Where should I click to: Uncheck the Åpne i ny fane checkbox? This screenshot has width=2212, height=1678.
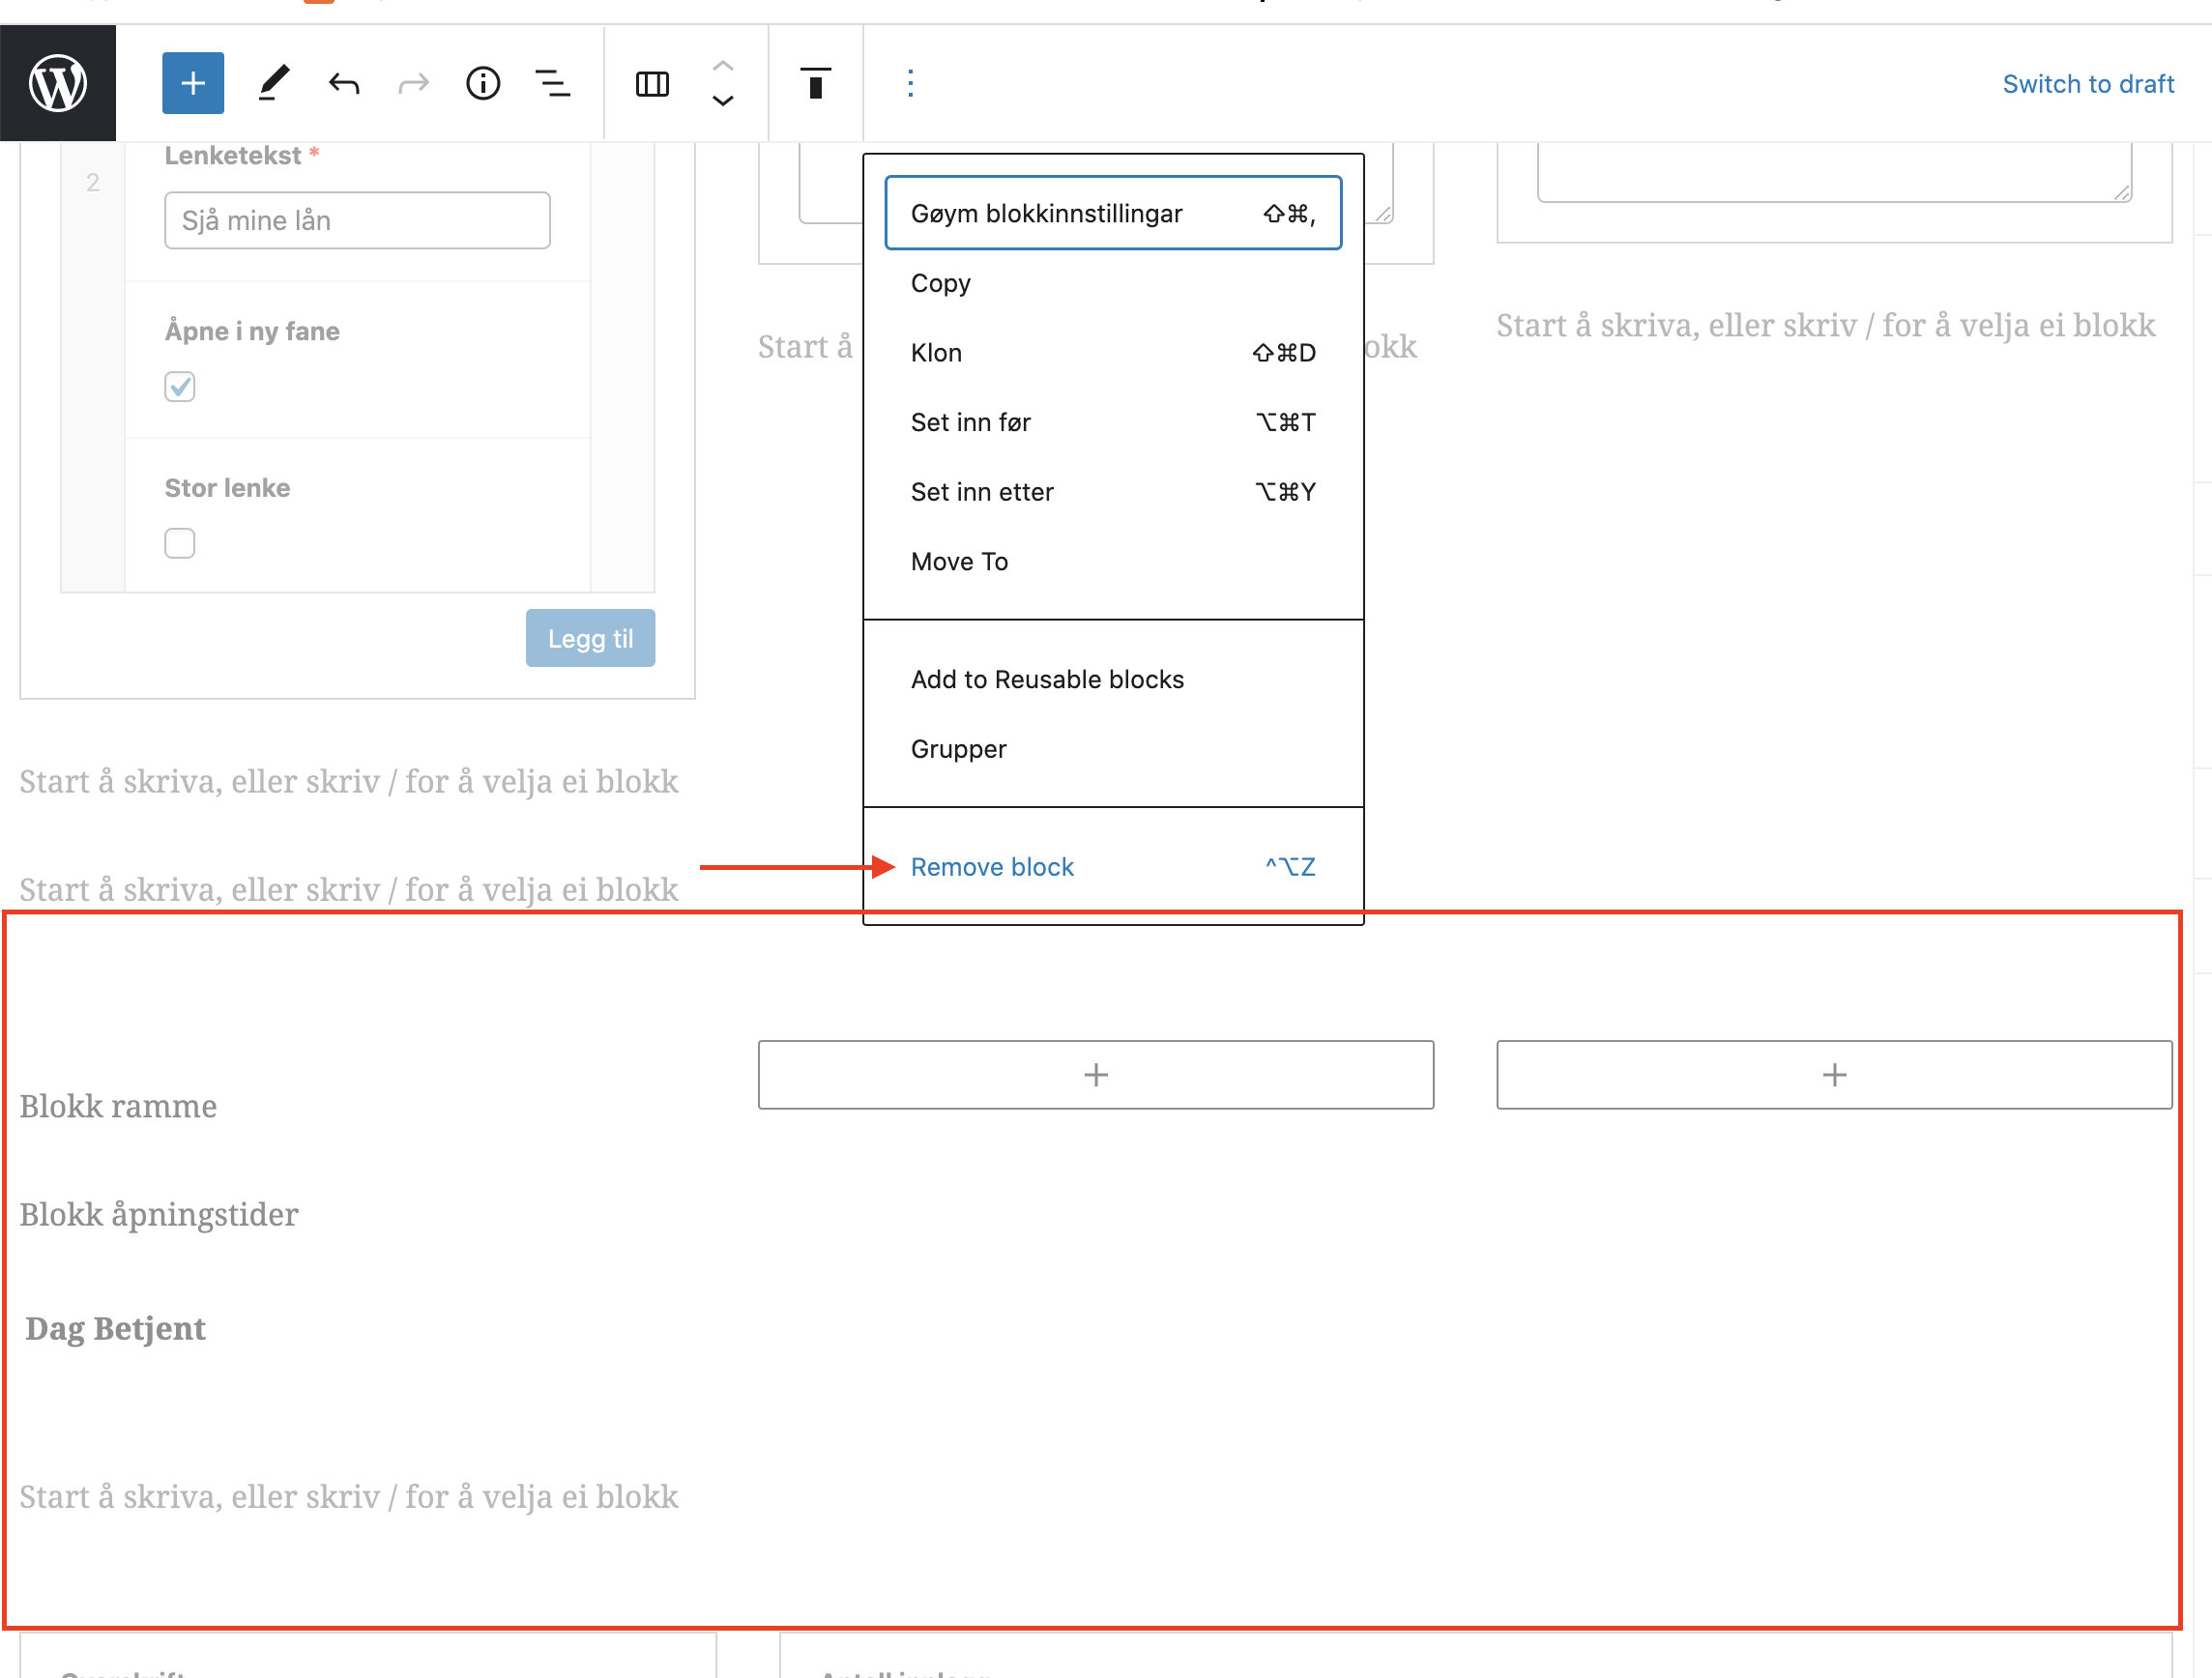(x=180, y=387)
